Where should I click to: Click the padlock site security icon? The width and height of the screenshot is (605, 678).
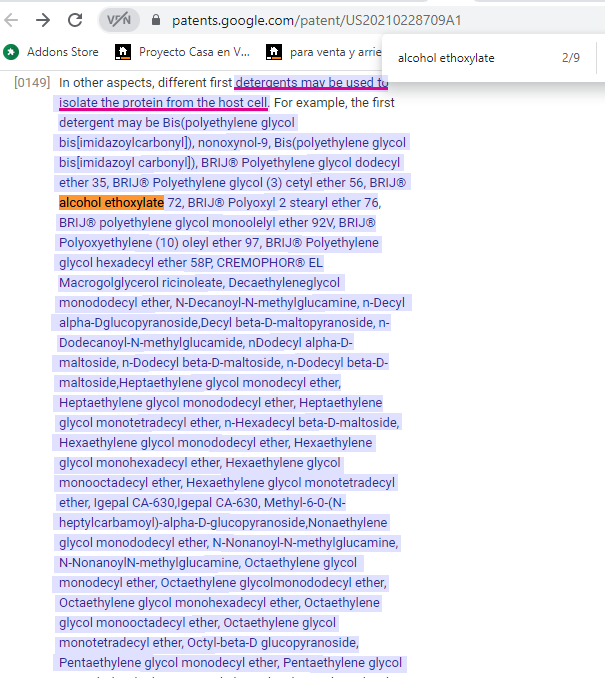coord(155,20)
